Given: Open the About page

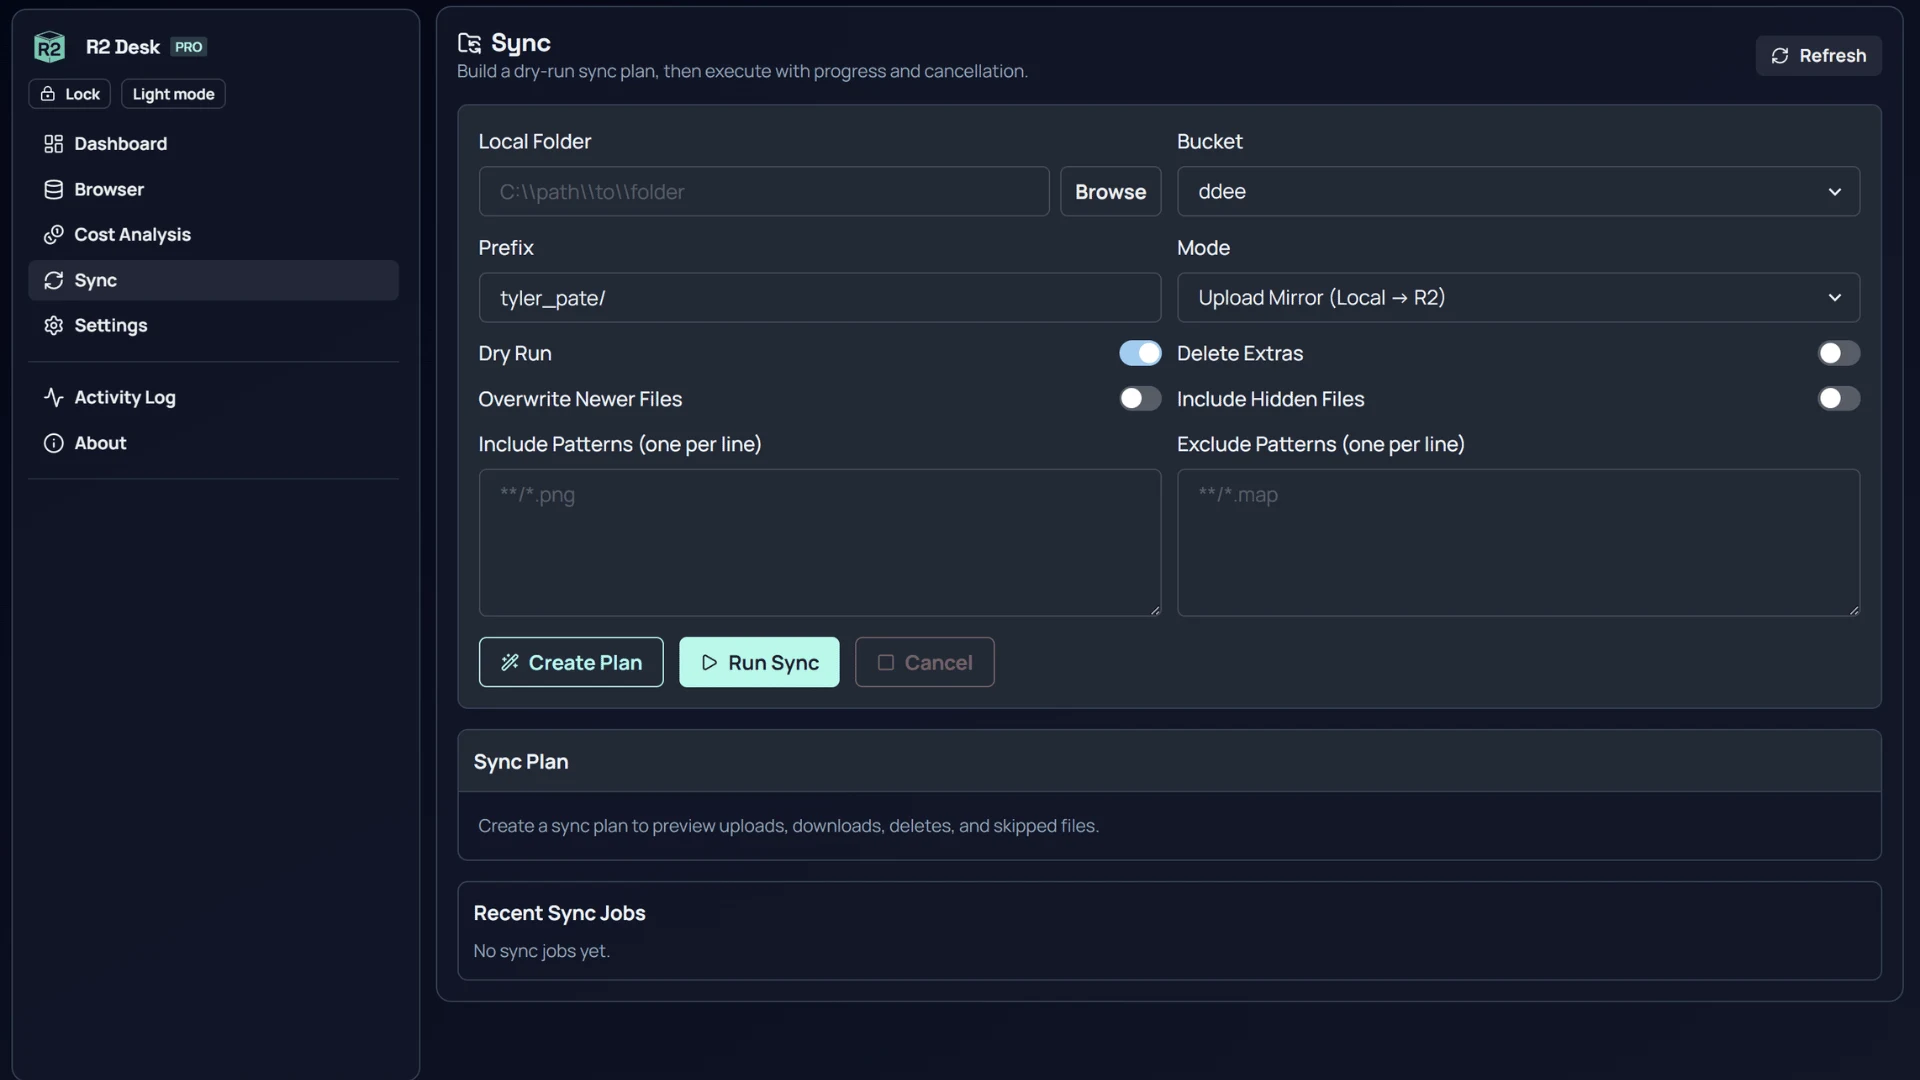Looking at the screenshot, I should (213, 444).
